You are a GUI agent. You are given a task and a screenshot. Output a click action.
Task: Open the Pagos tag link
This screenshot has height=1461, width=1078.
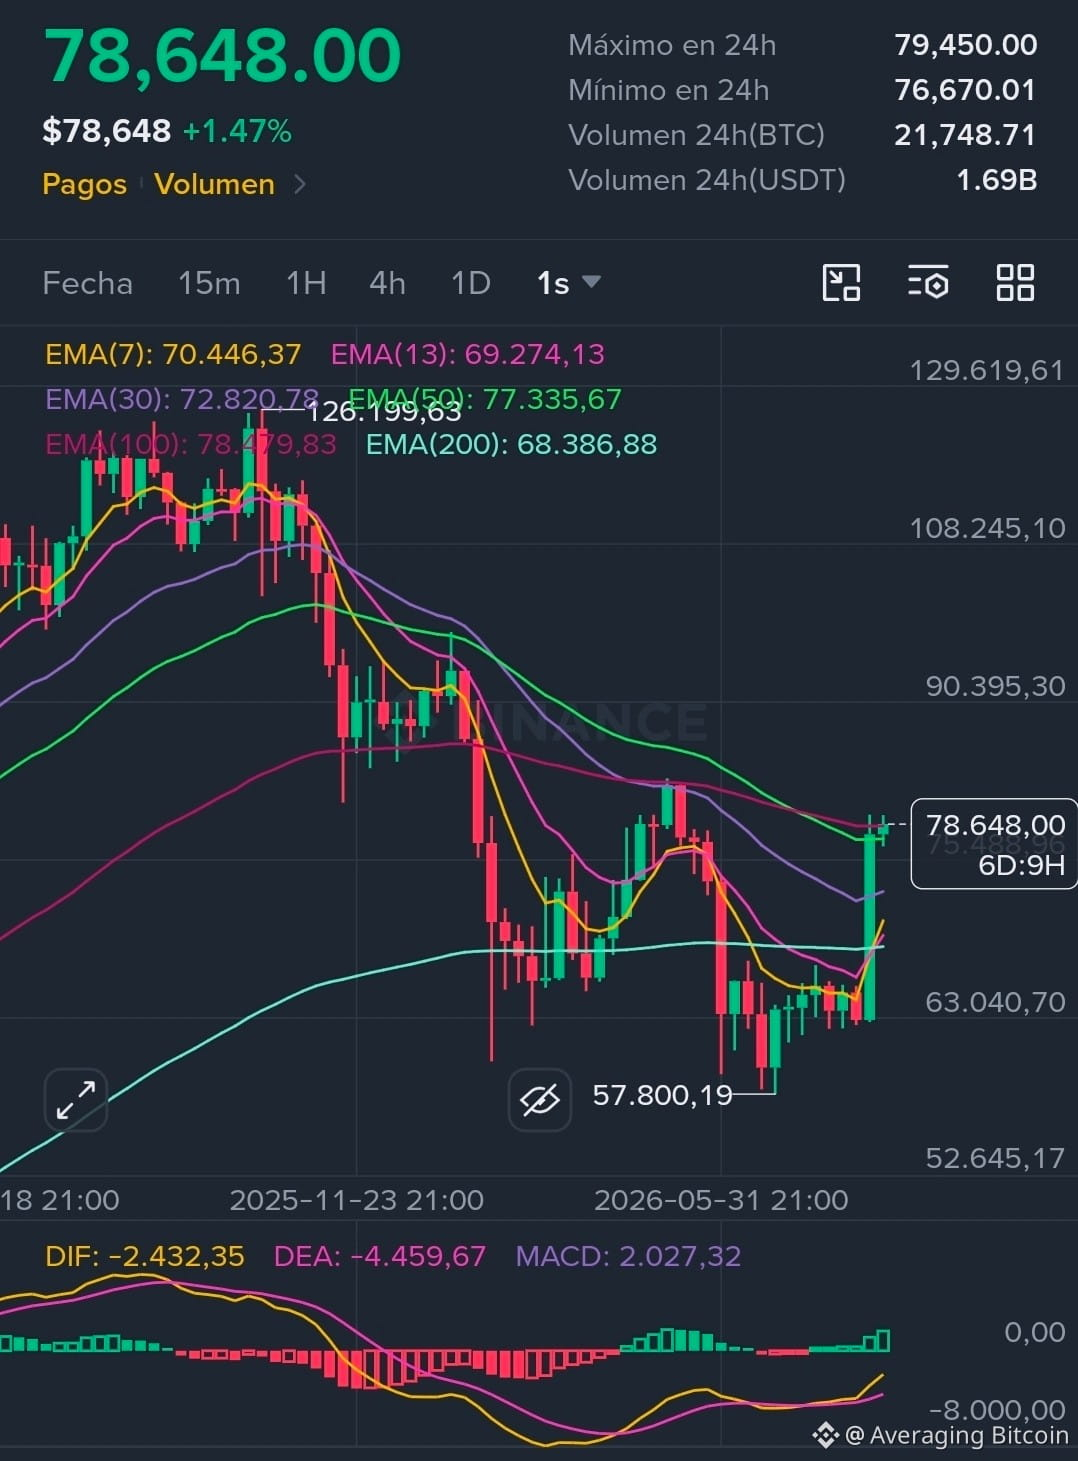coord(85,184)
